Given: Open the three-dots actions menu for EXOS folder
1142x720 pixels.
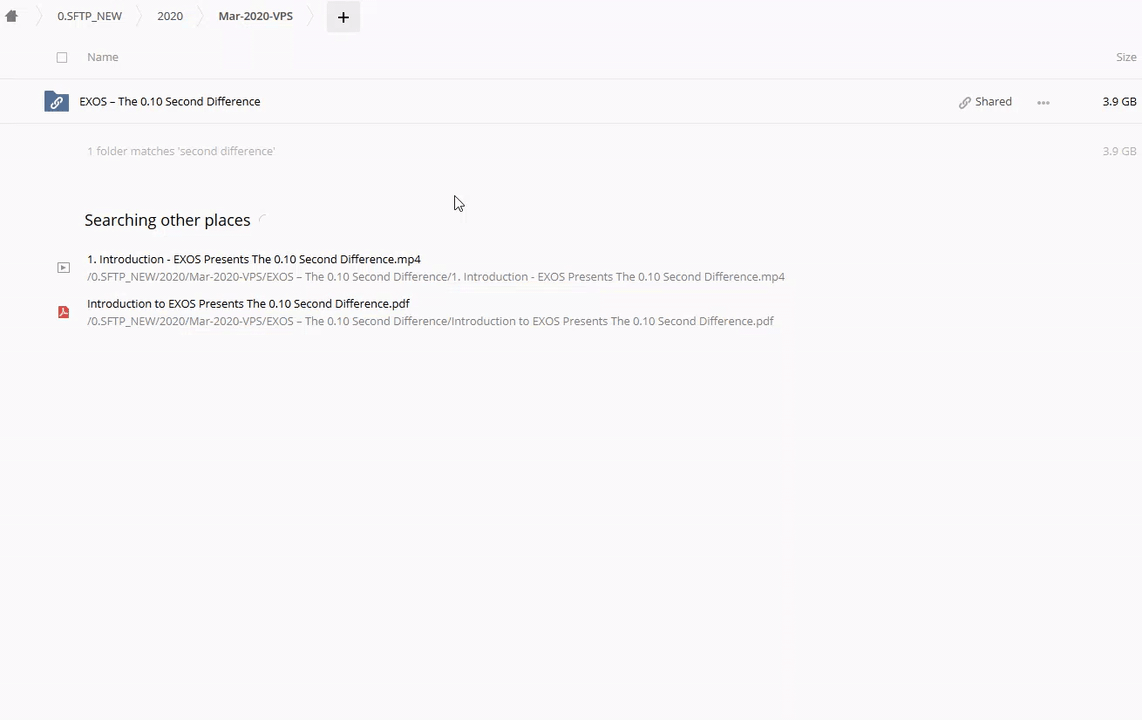Looking at the screenshot, I should tap(1043, 102).
